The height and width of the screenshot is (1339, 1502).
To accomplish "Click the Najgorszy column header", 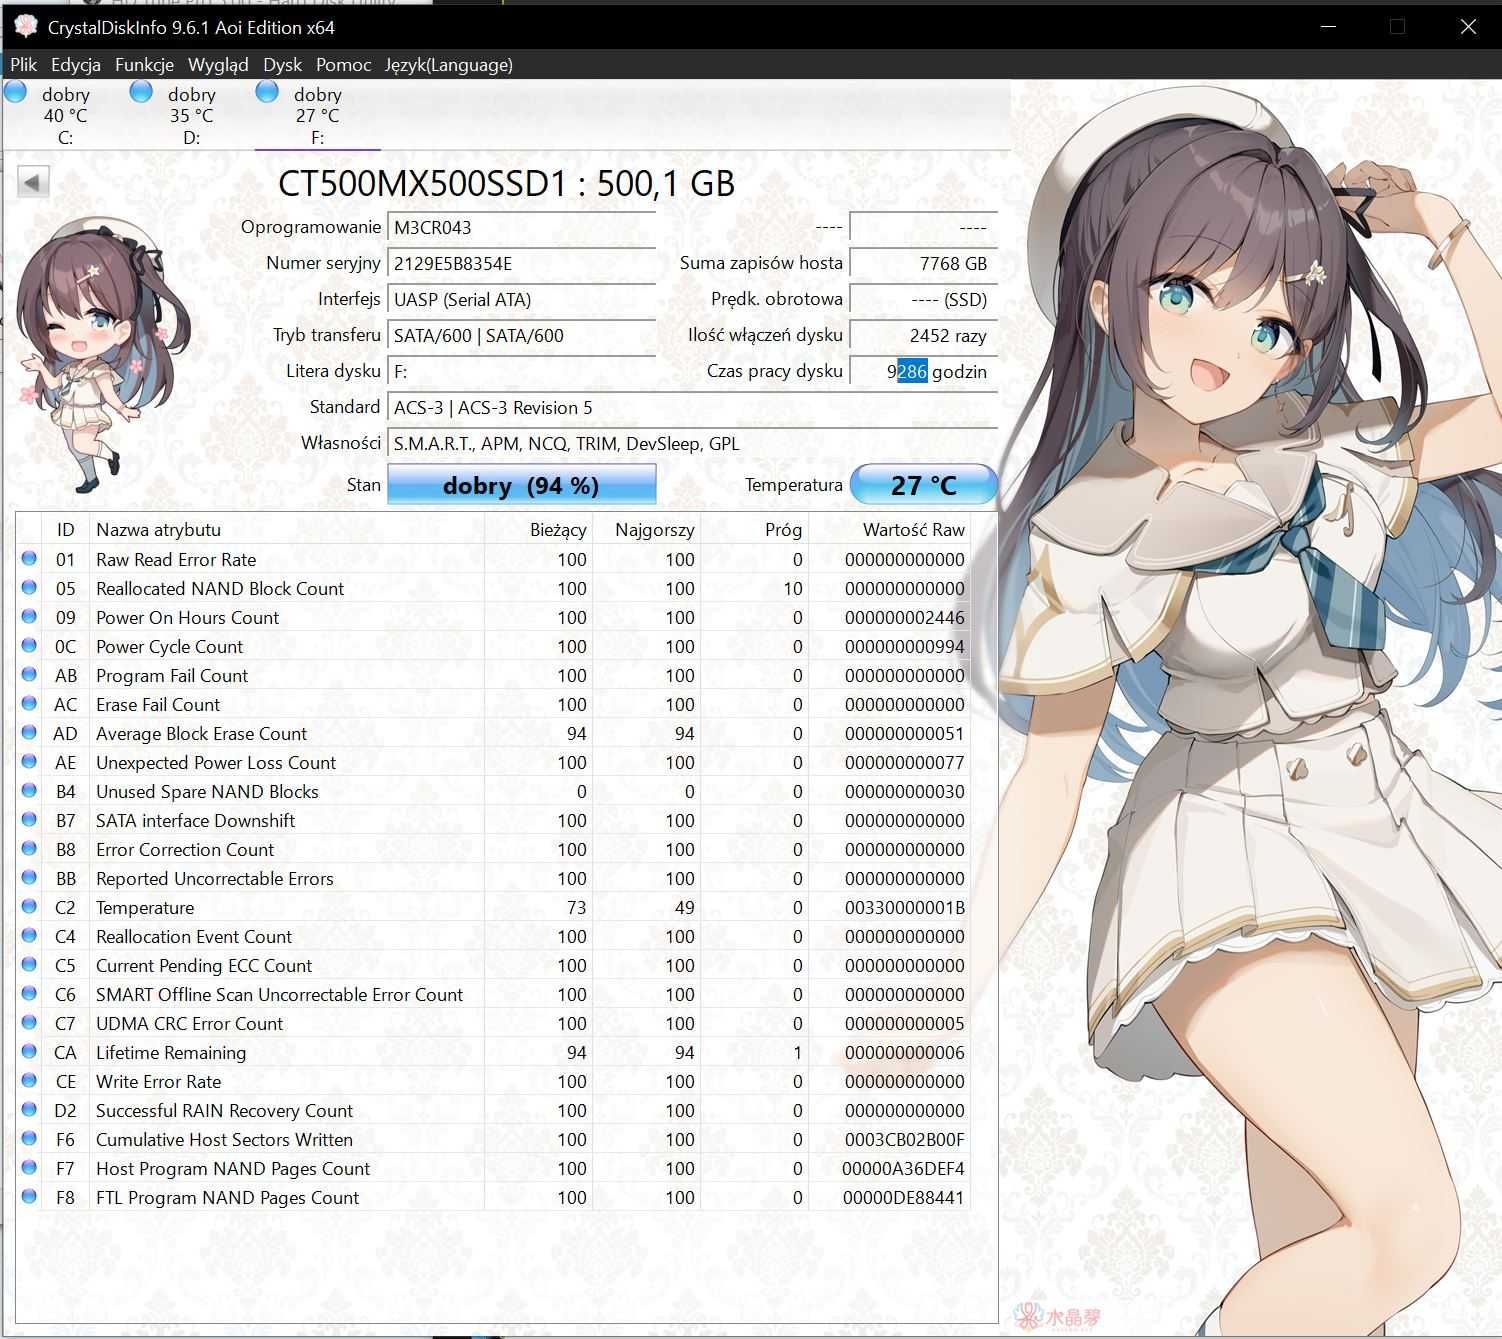I will pyautogui.click(x=646, y=529).
